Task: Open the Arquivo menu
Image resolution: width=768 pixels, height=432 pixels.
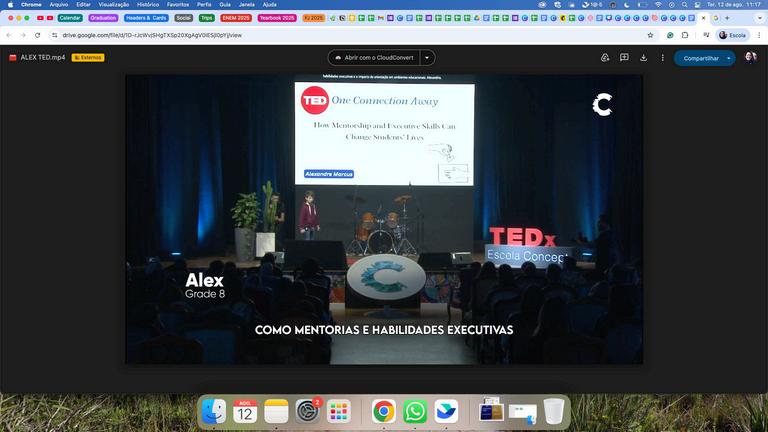Action: 59,4
